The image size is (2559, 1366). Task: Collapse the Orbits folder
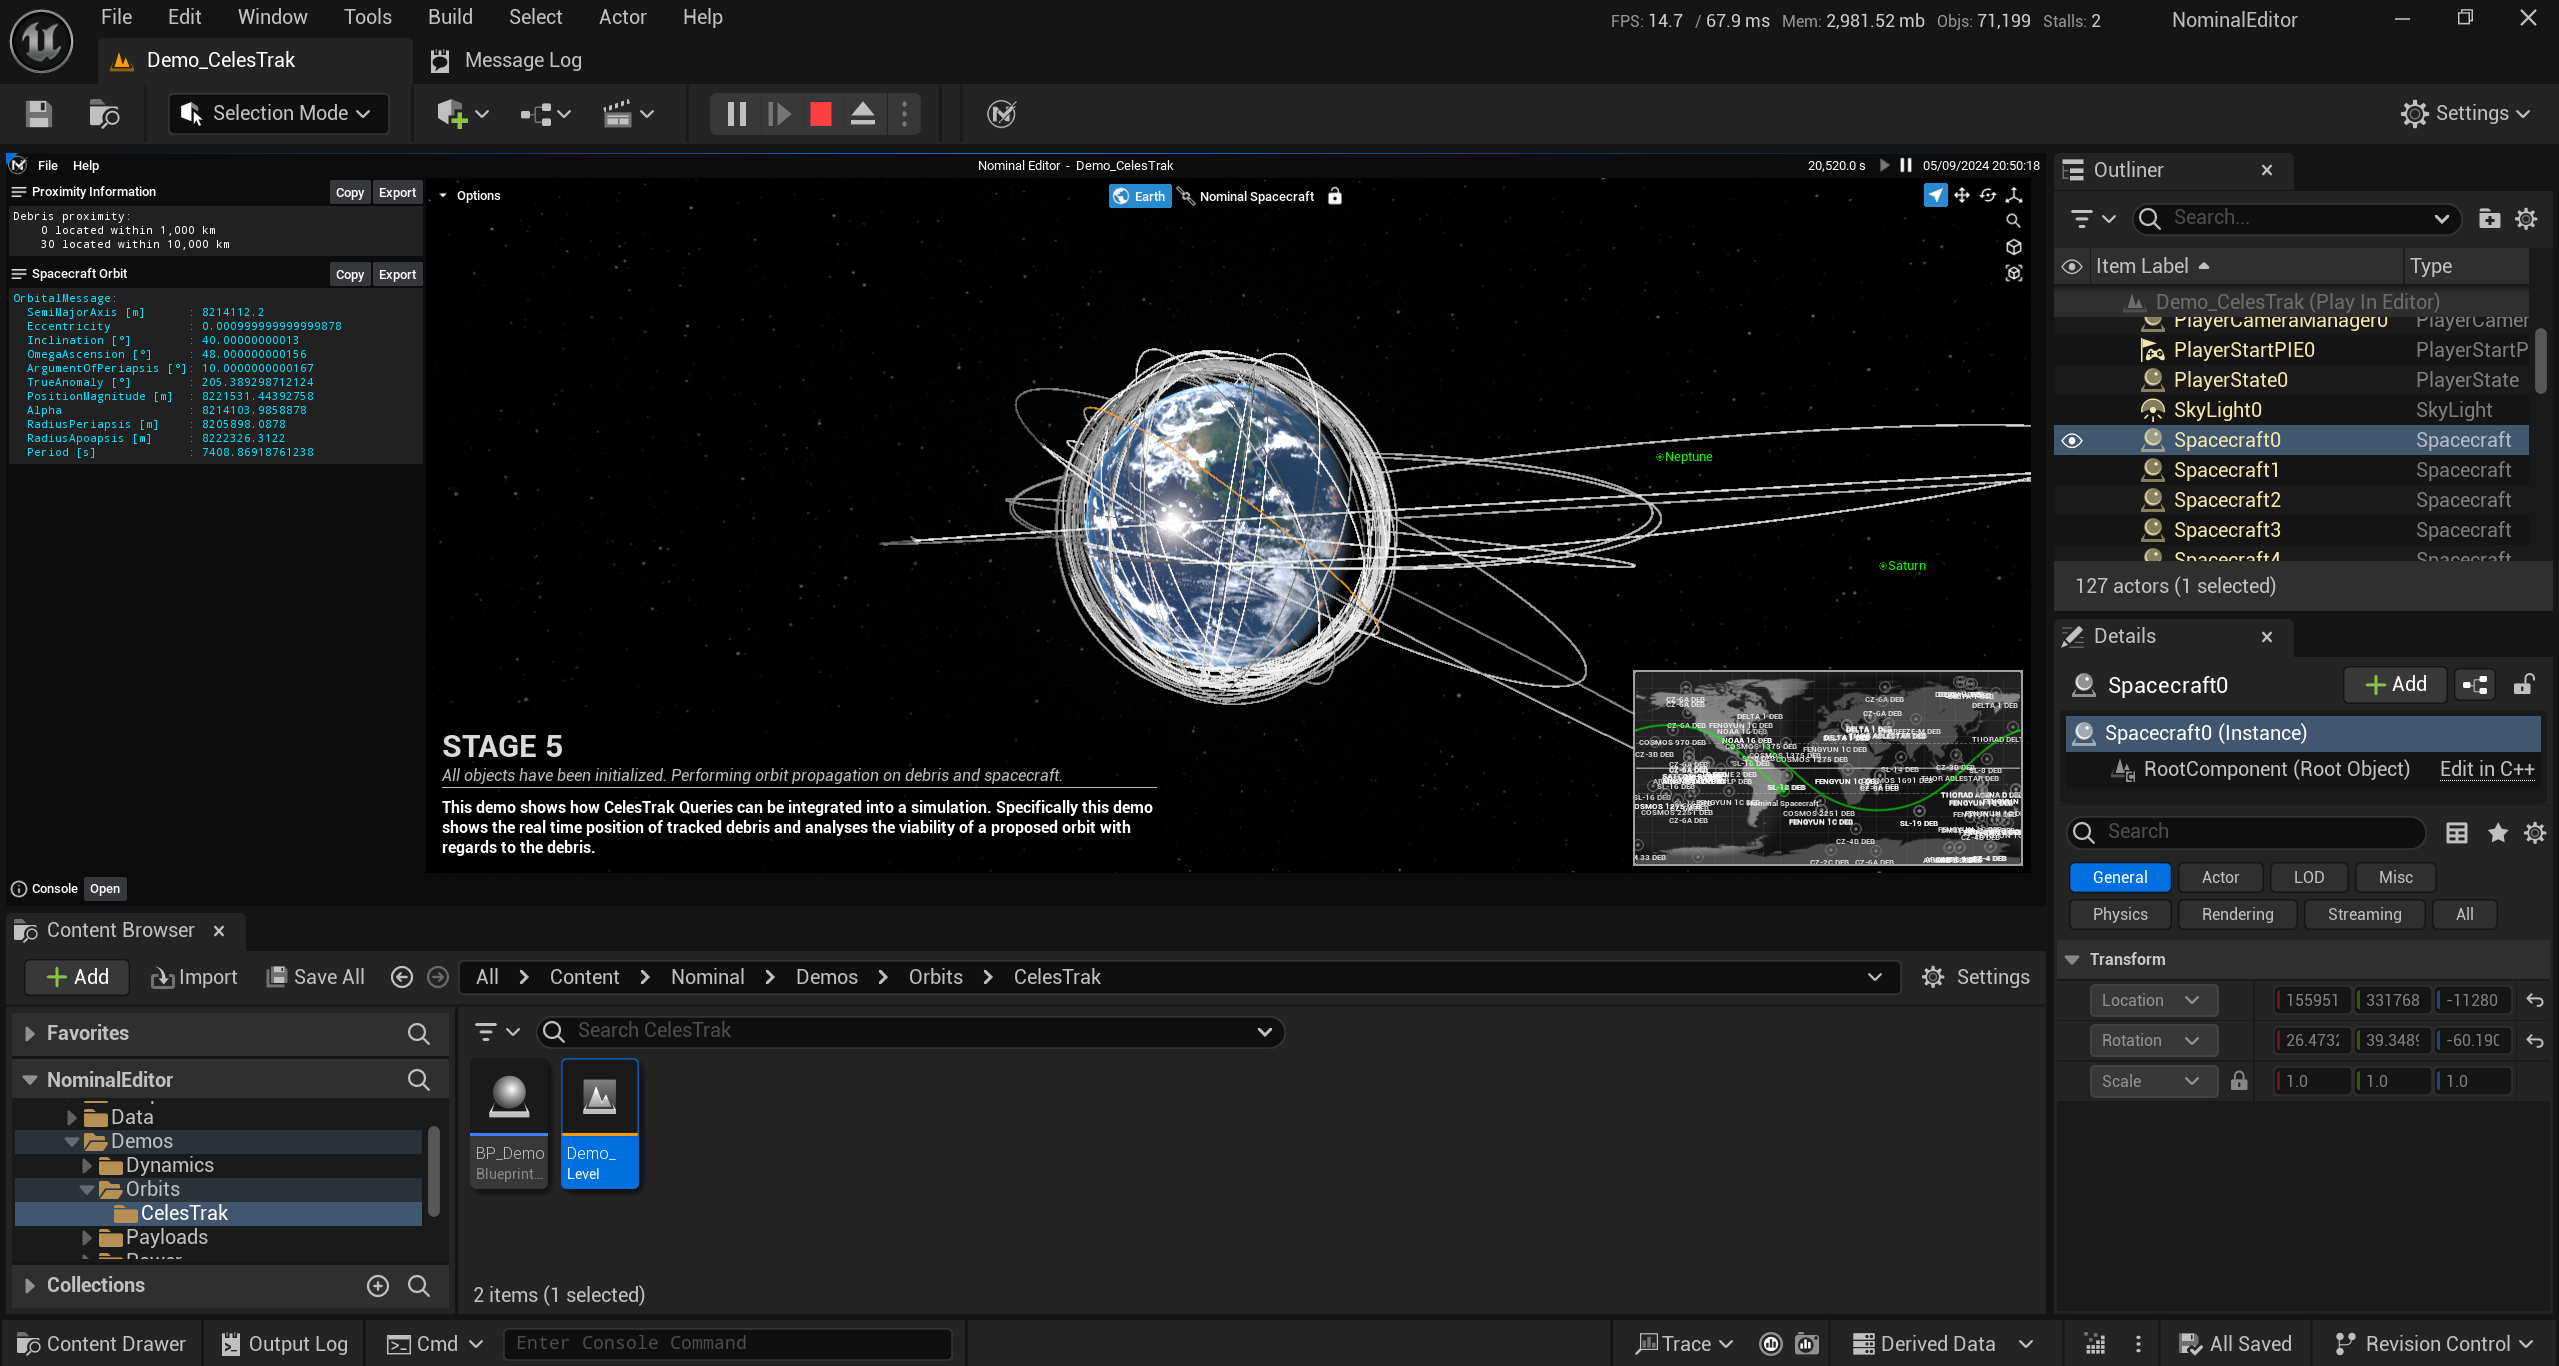pyautogui.click(x=86, y=1190)
